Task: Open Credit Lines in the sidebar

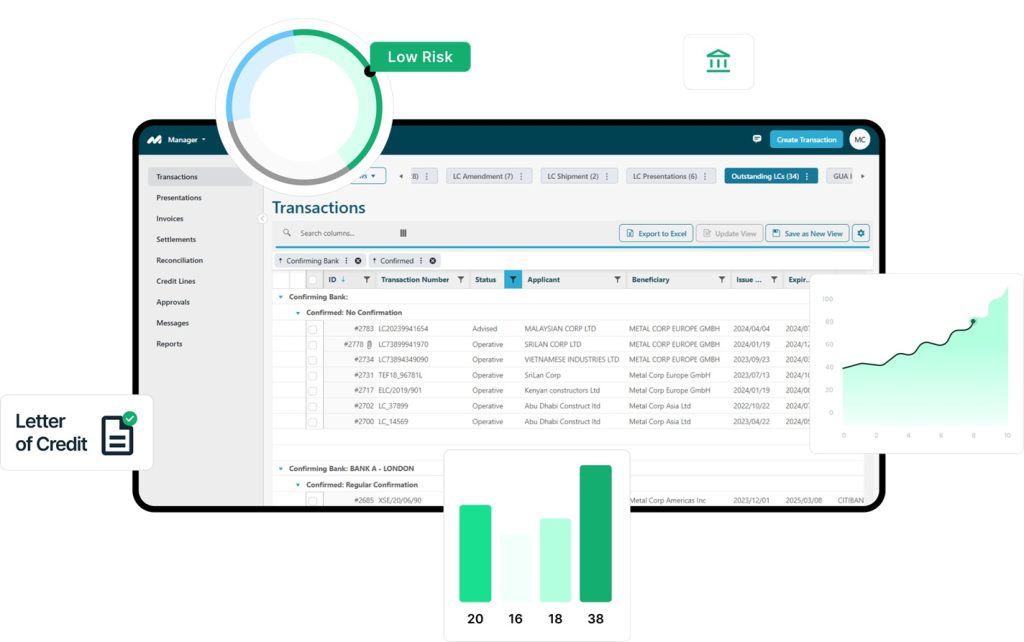Action: tap(176, 281)
